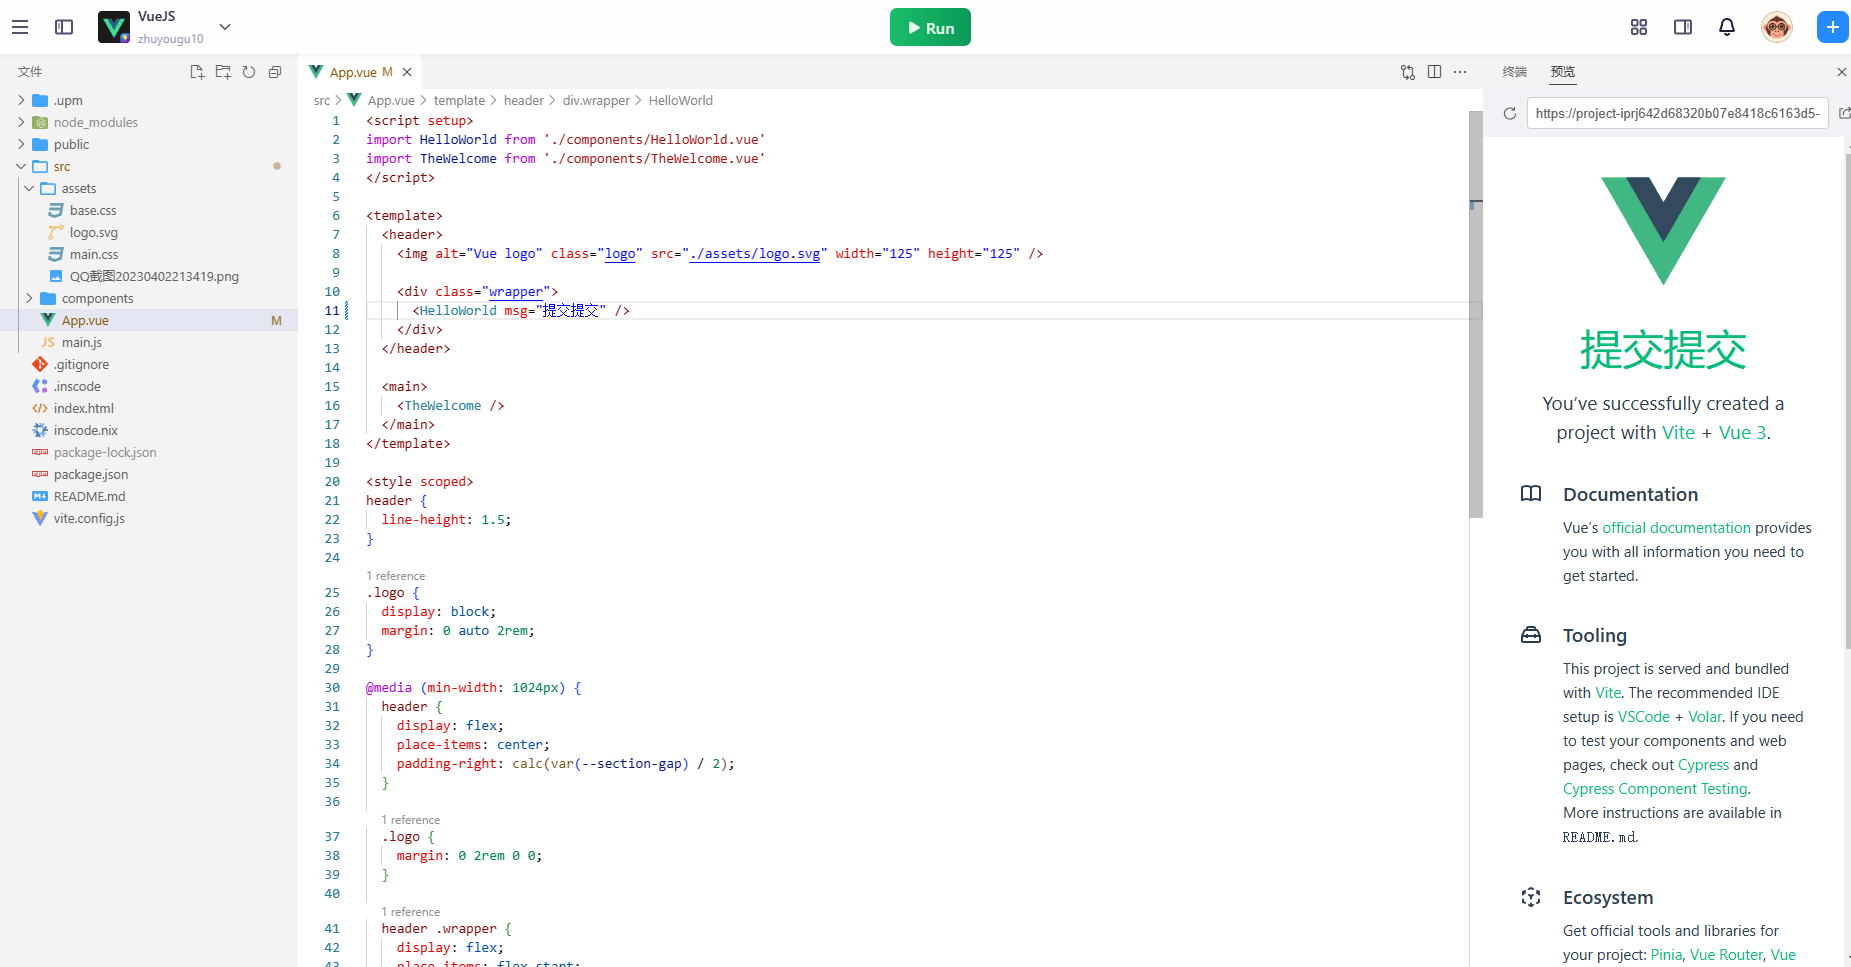Refresh the file explorer tree
Screen dimensions: 1851x967
click(249, 72)
